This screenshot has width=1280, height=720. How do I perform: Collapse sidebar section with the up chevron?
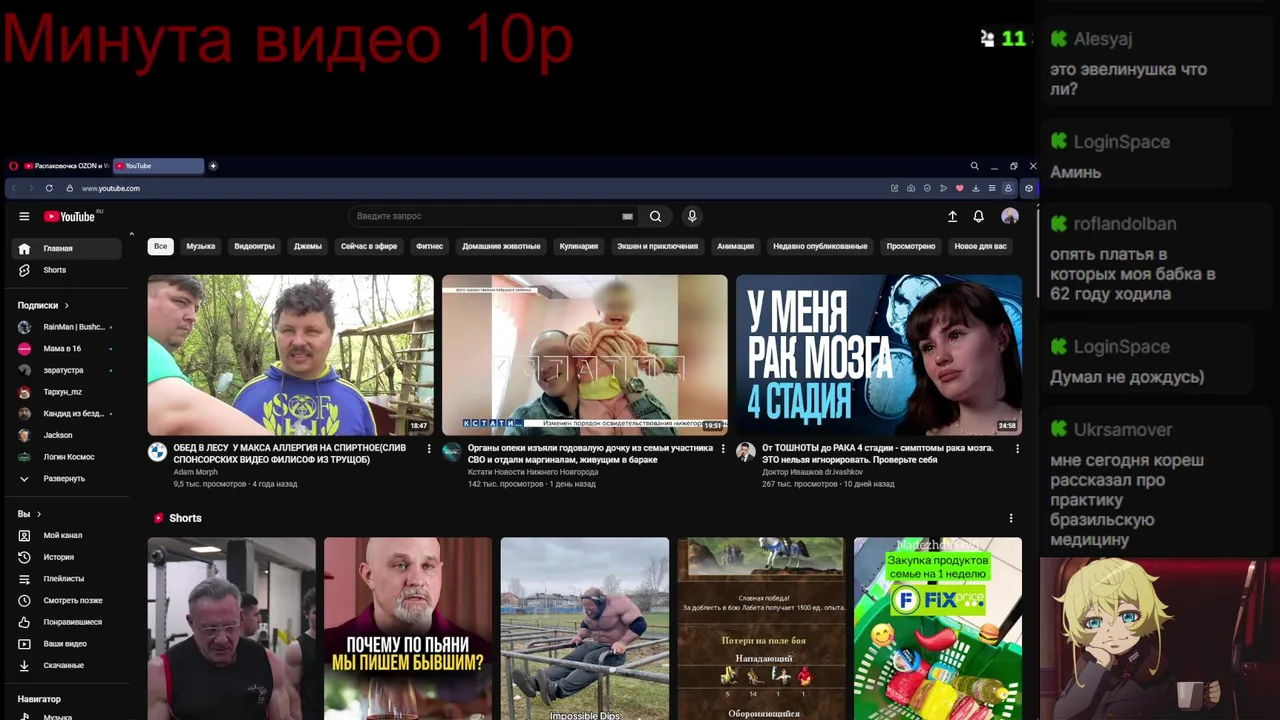point(131,234)
